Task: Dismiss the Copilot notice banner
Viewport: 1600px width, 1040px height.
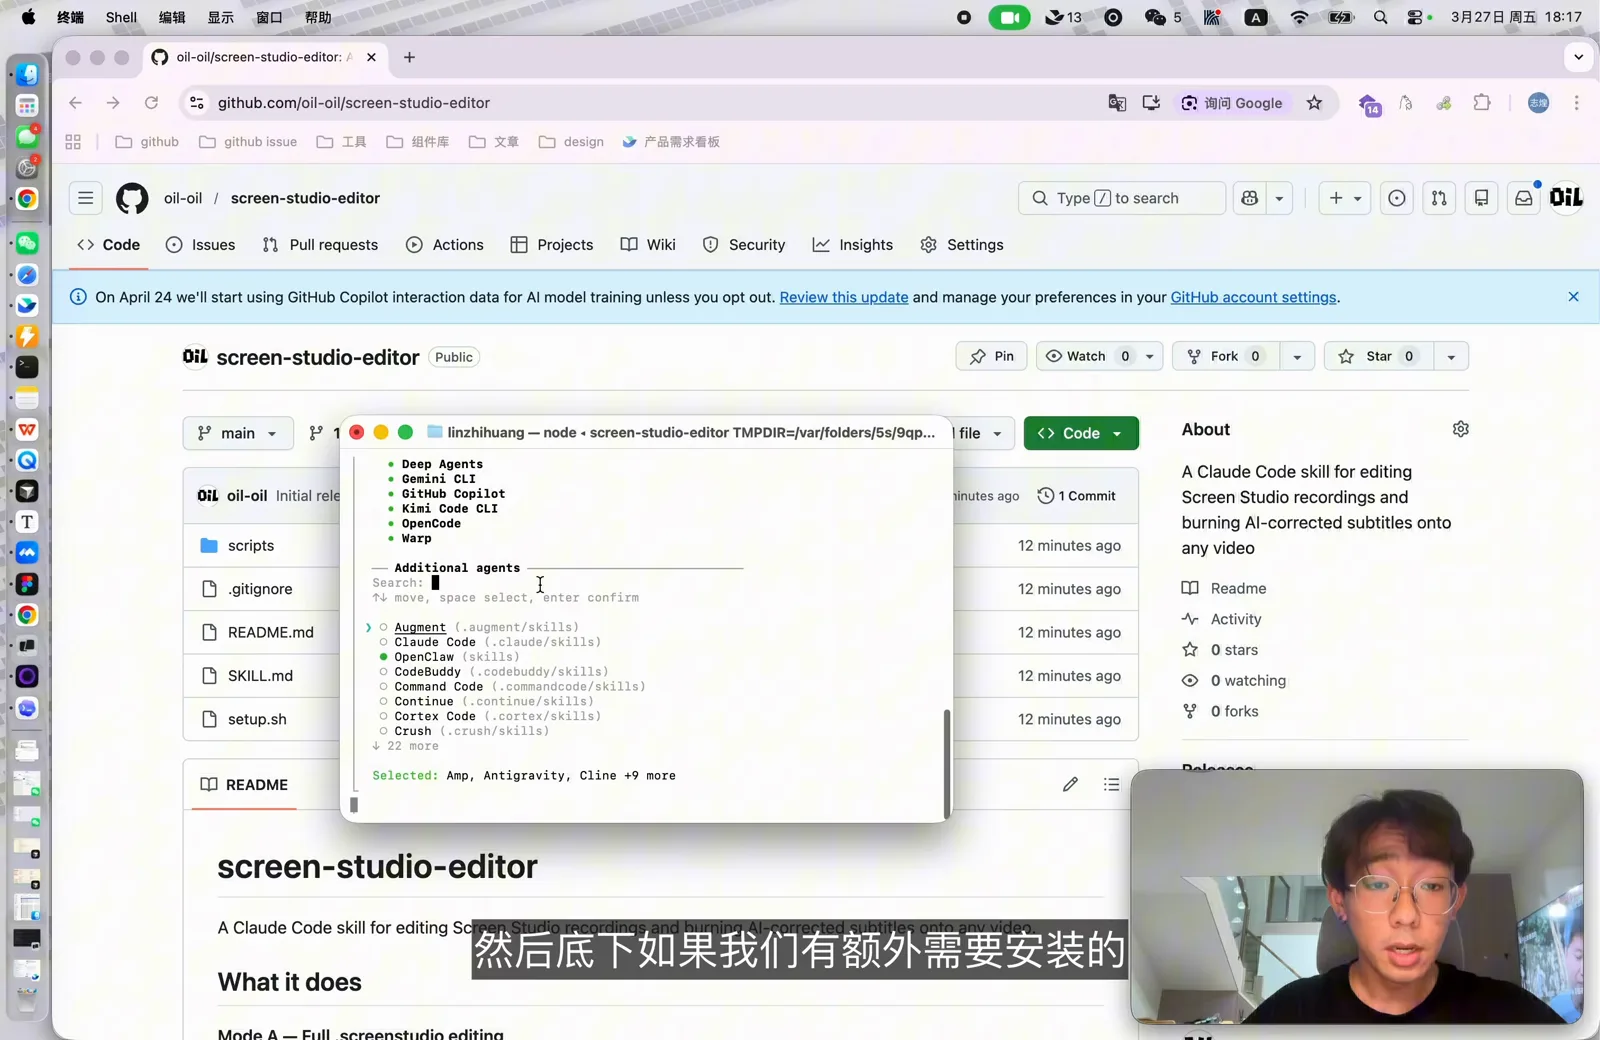Action: (x=1573, y=297)
